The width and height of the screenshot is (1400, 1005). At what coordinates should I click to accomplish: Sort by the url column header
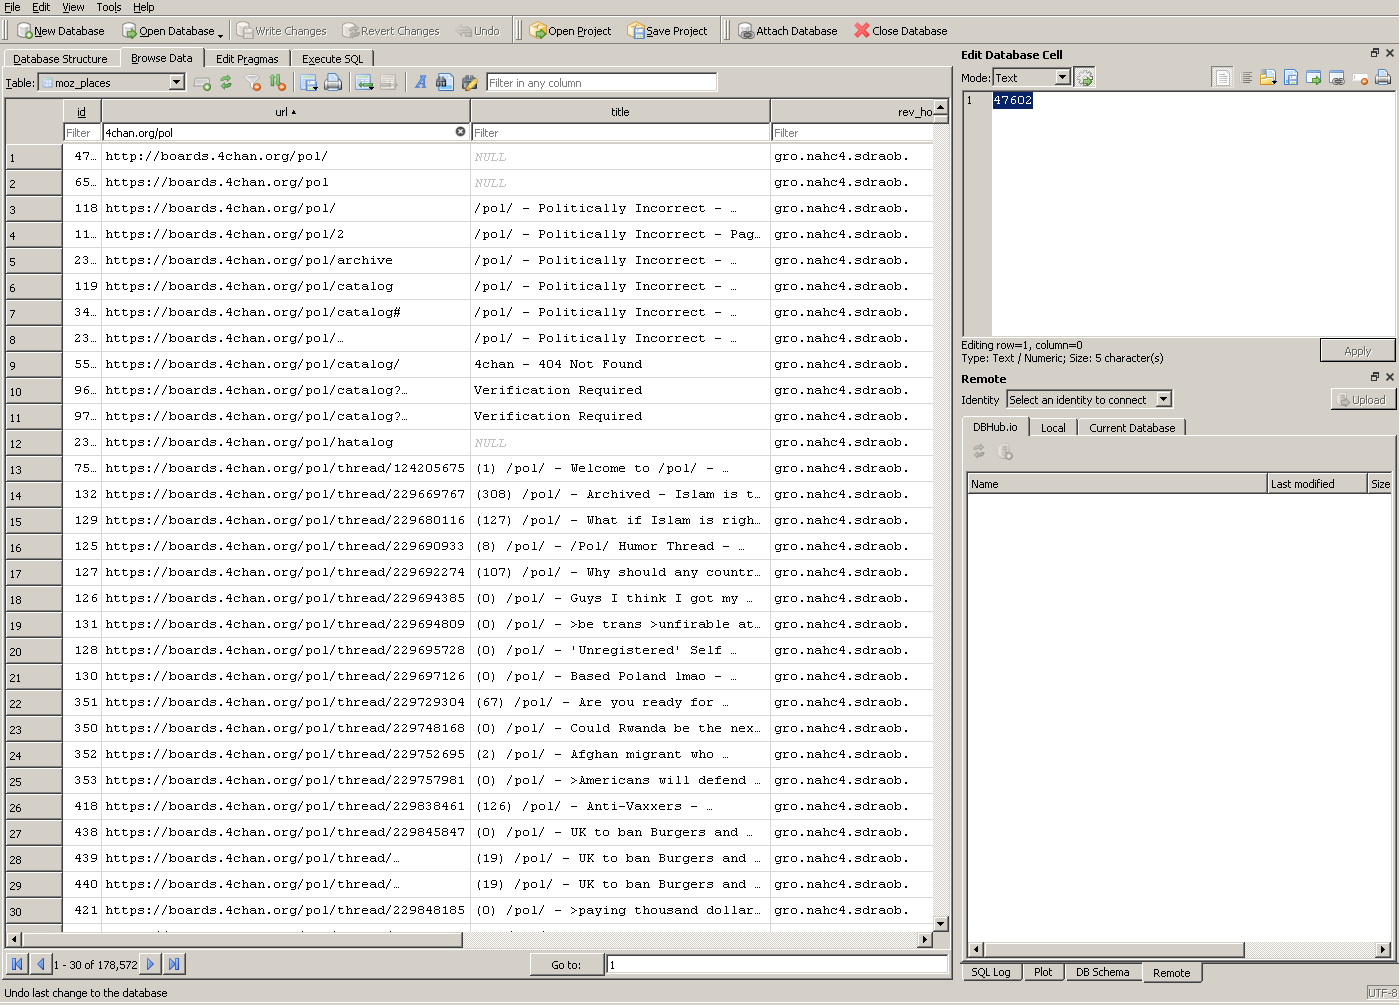click(x=286, y=112)
